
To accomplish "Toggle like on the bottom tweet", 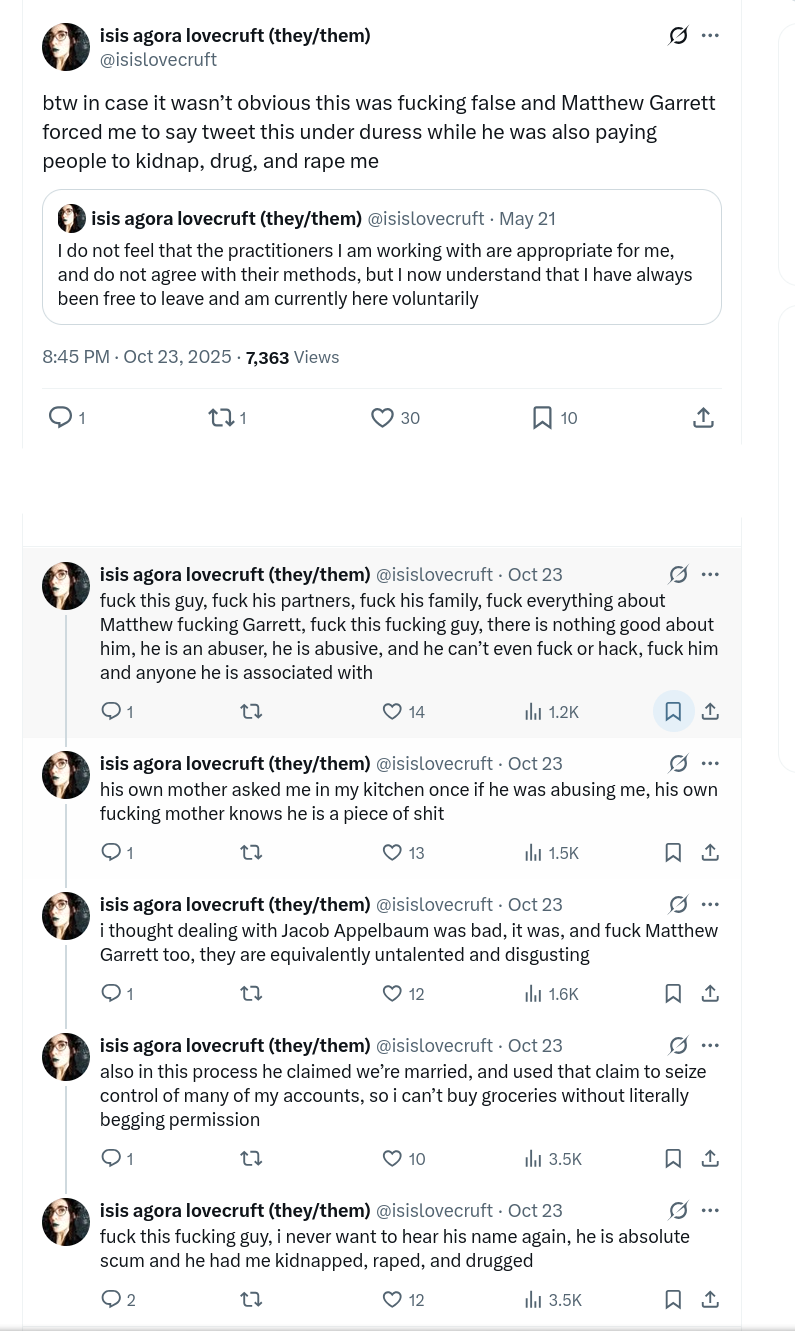I will click(x=392, y=1299).
